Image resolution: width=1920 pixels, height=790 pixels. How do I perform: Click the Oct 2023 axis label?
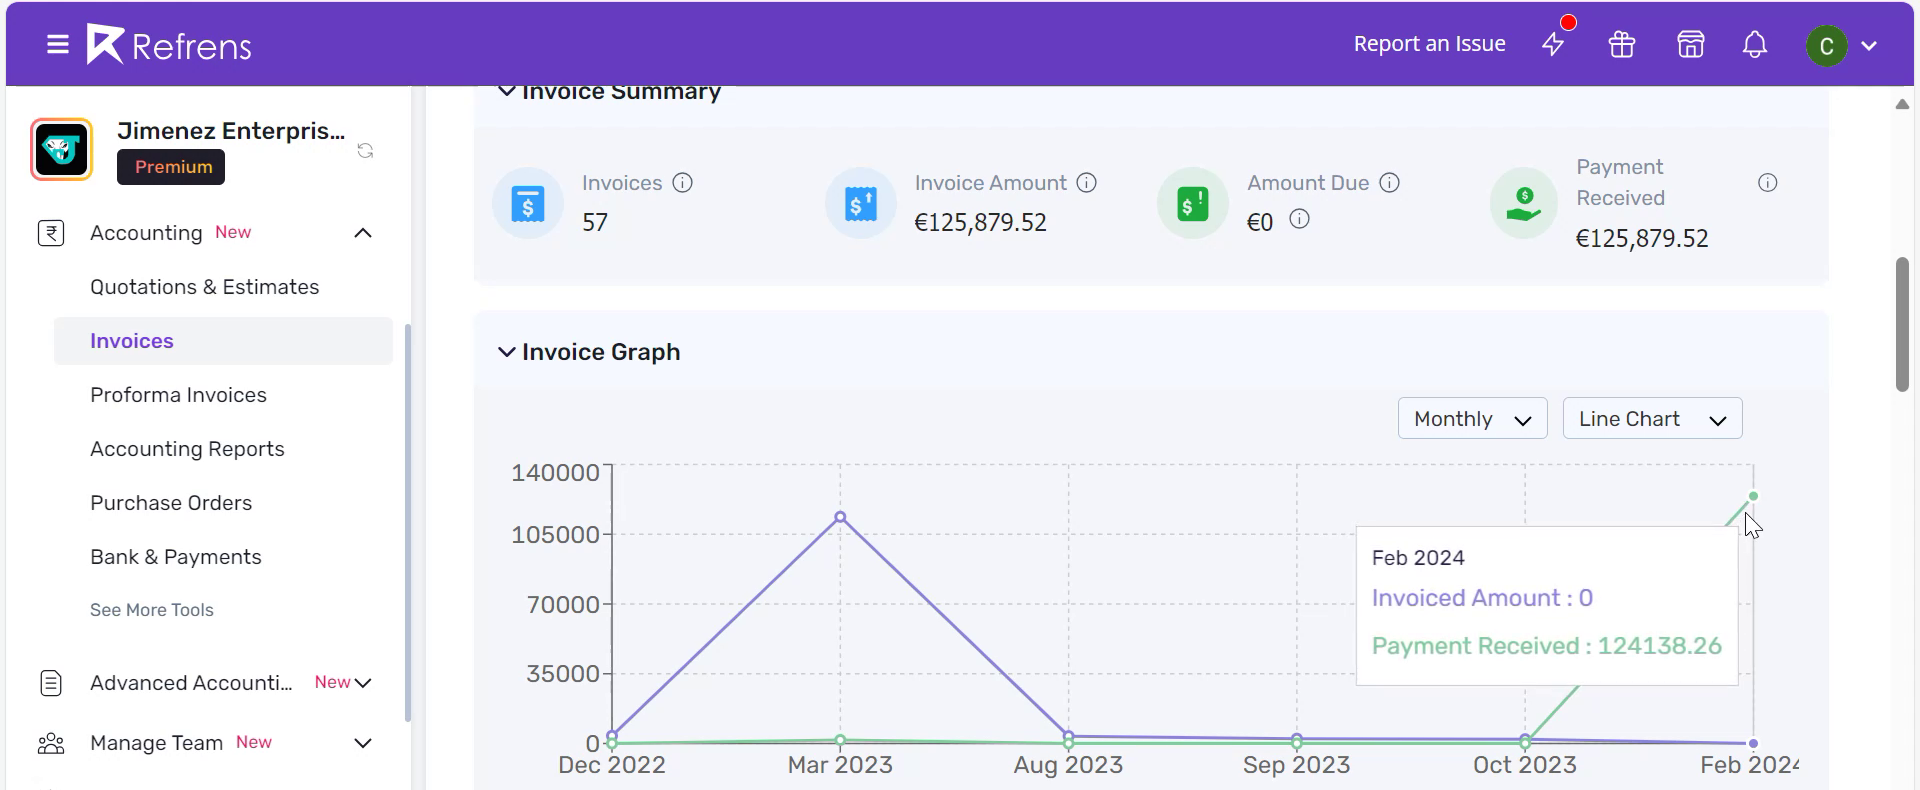point(1525,765)
